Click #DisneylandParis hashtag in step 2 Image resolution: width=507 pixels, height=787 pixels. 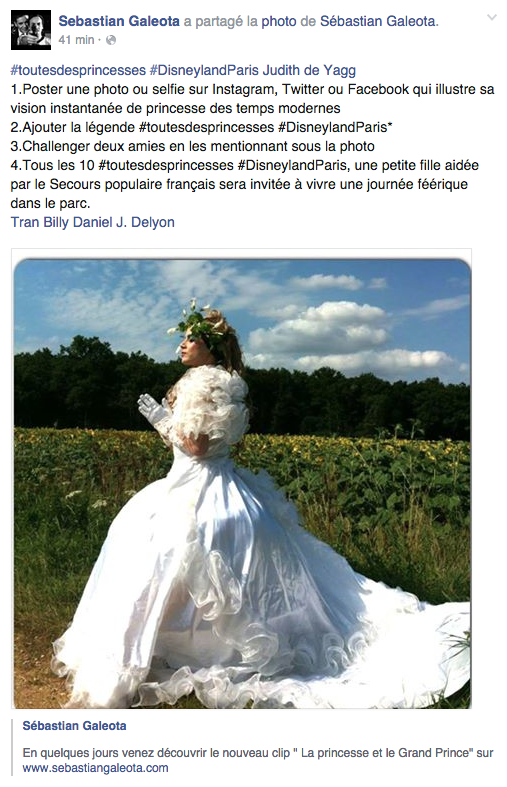click(333, 127)
